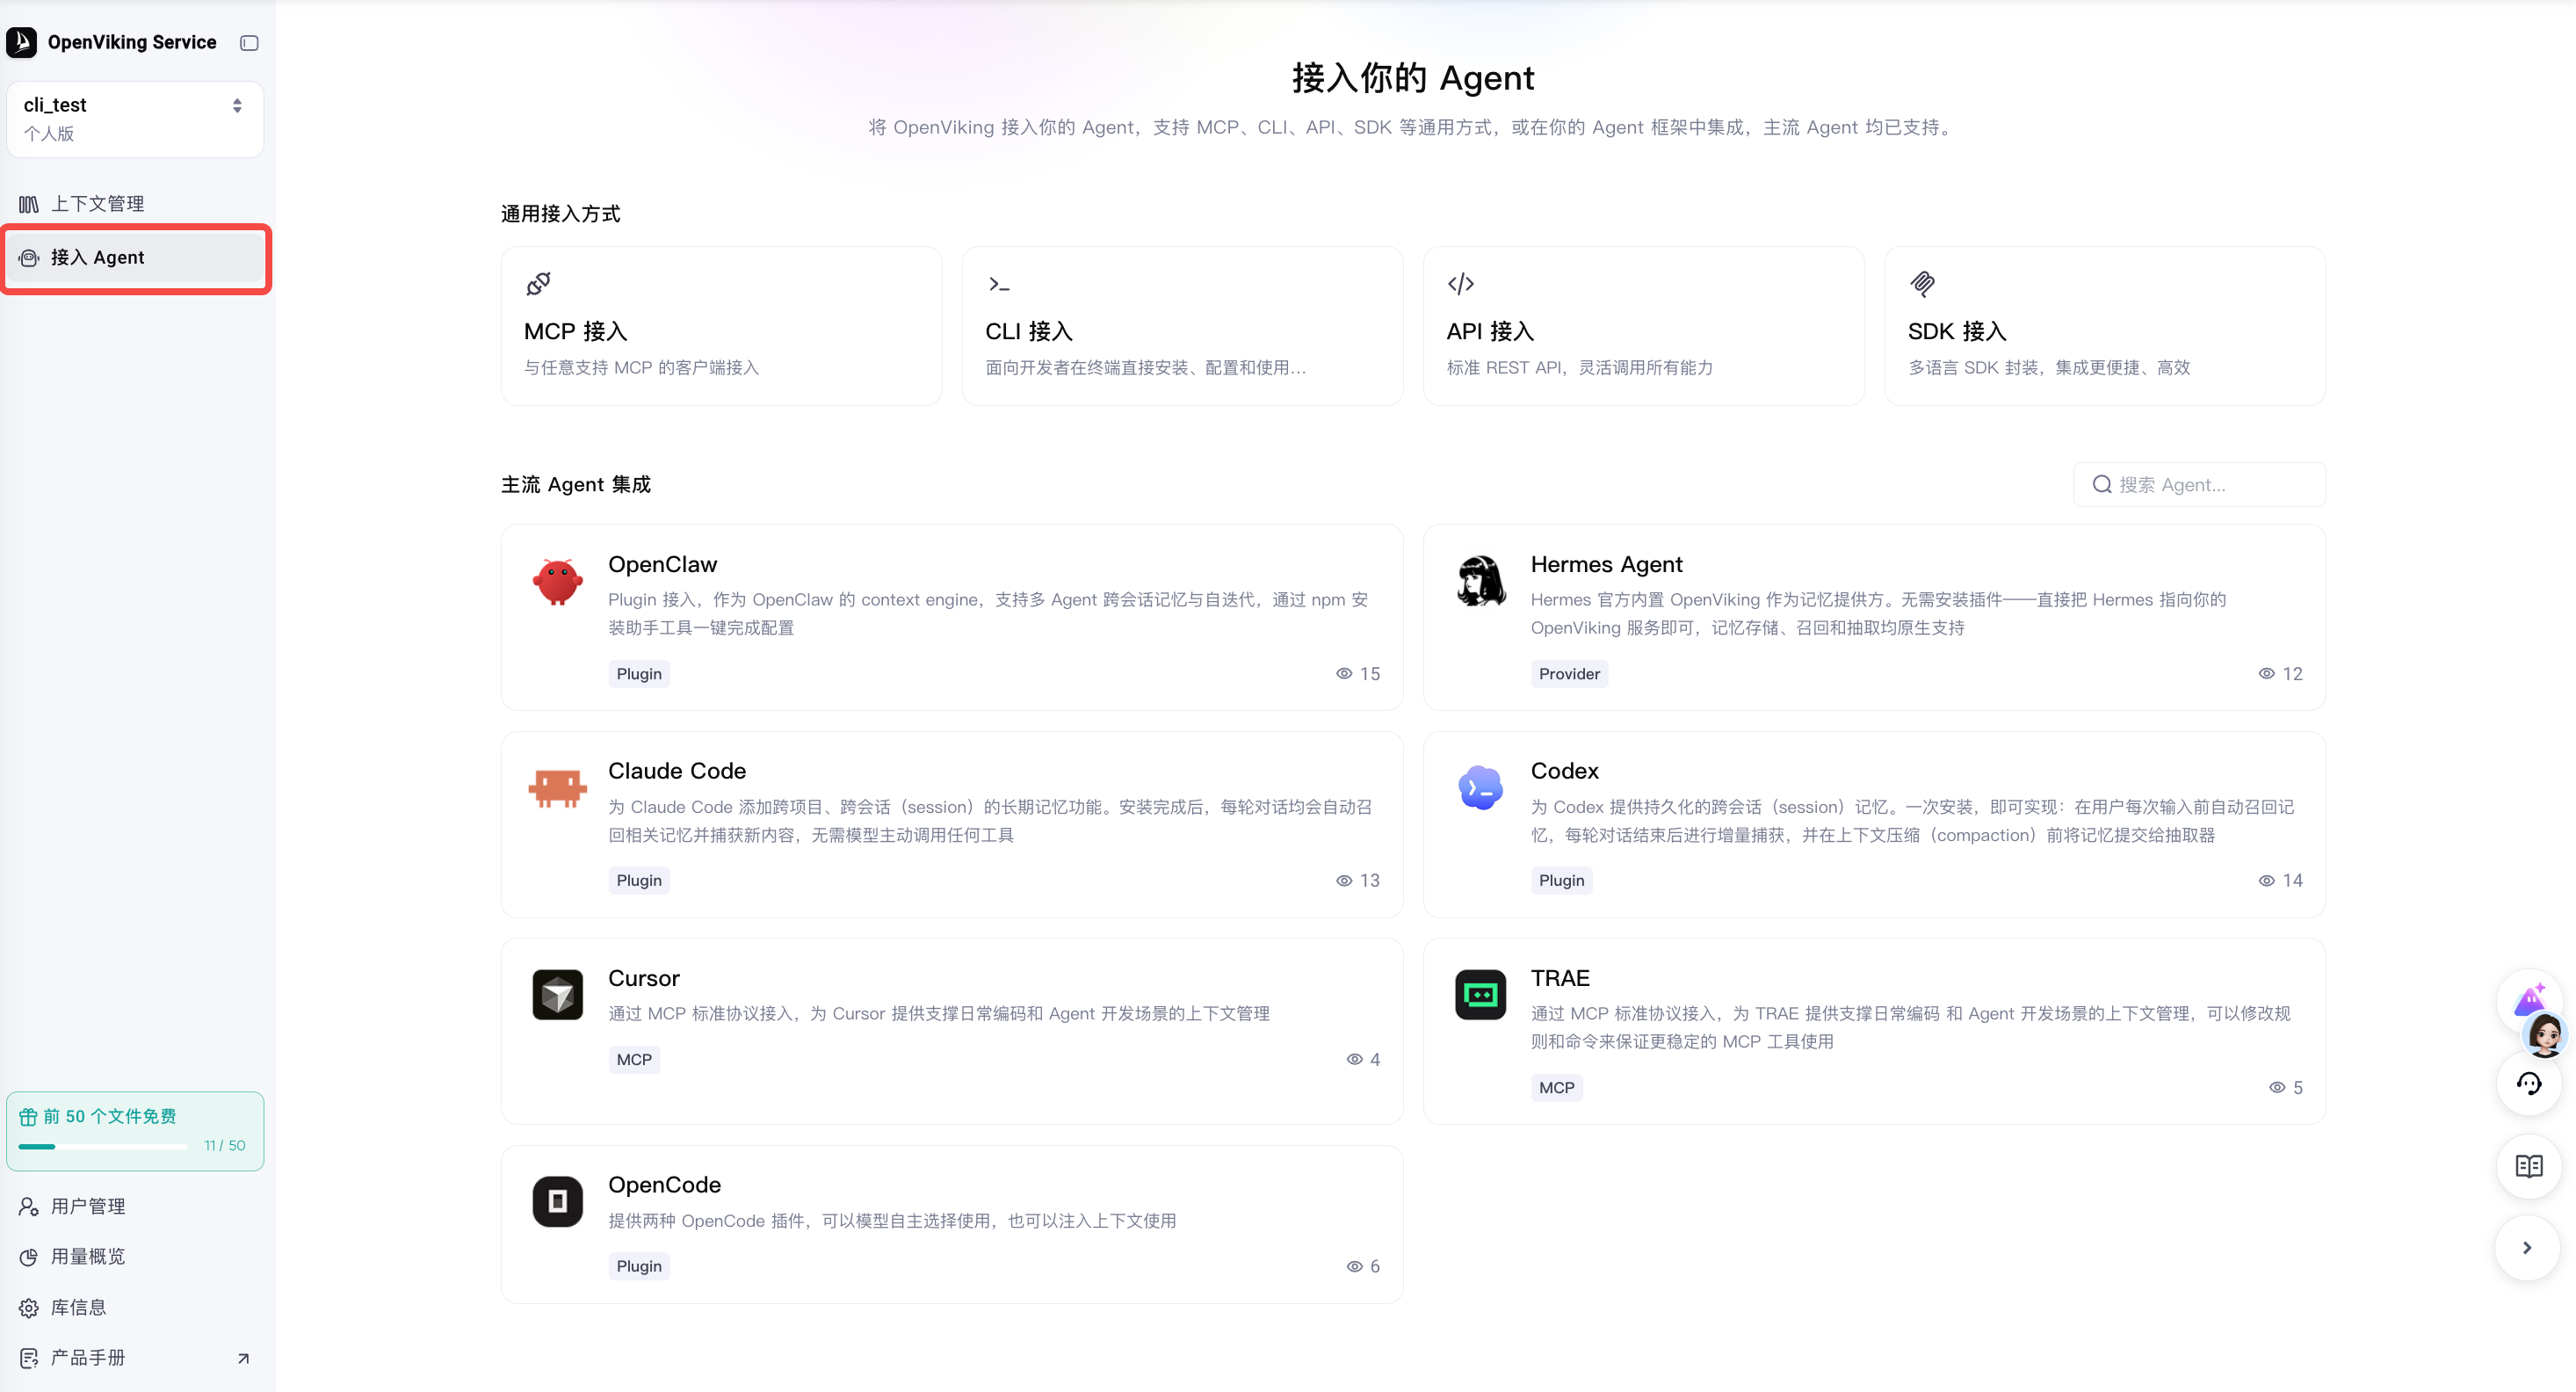This screenshot has height=1392, width=2576.
Task: Click the Cursor cube logo
Action: click(557, 995)
